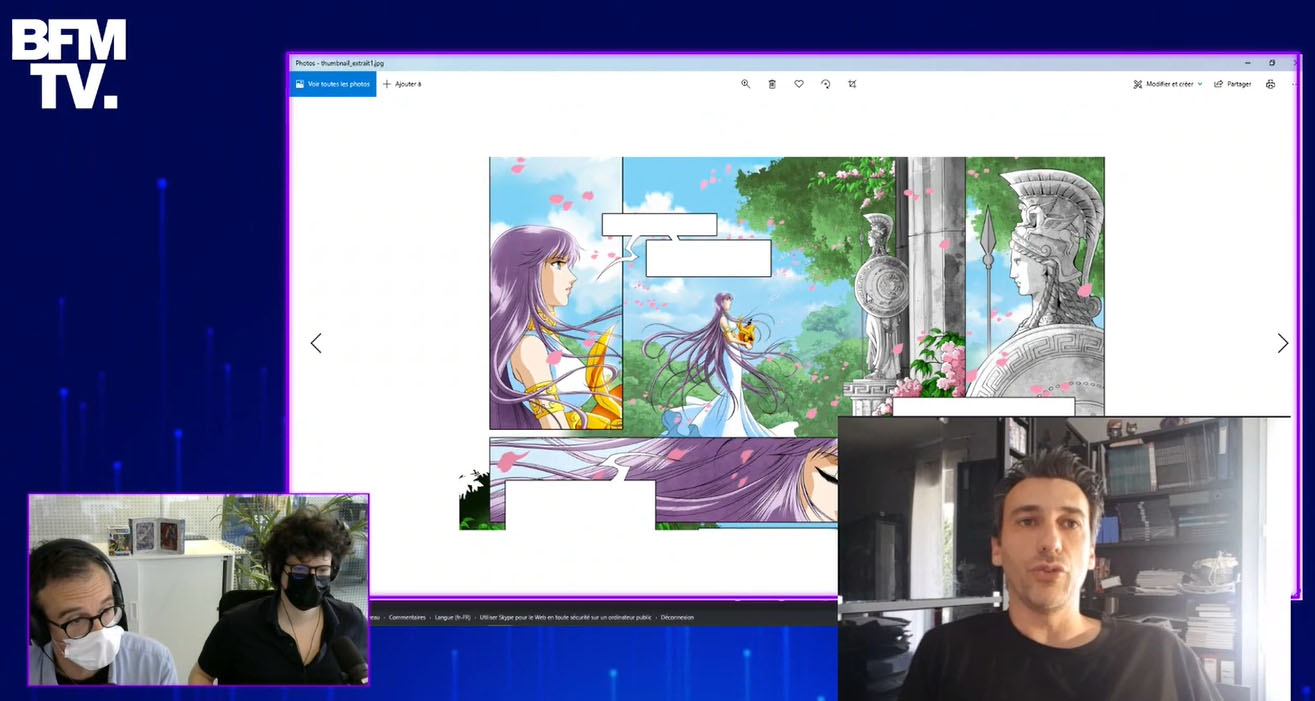Expand the 'Modifier et créer' dropdown
Screen dimensions: 1315x701
(x=1168, y=84)
